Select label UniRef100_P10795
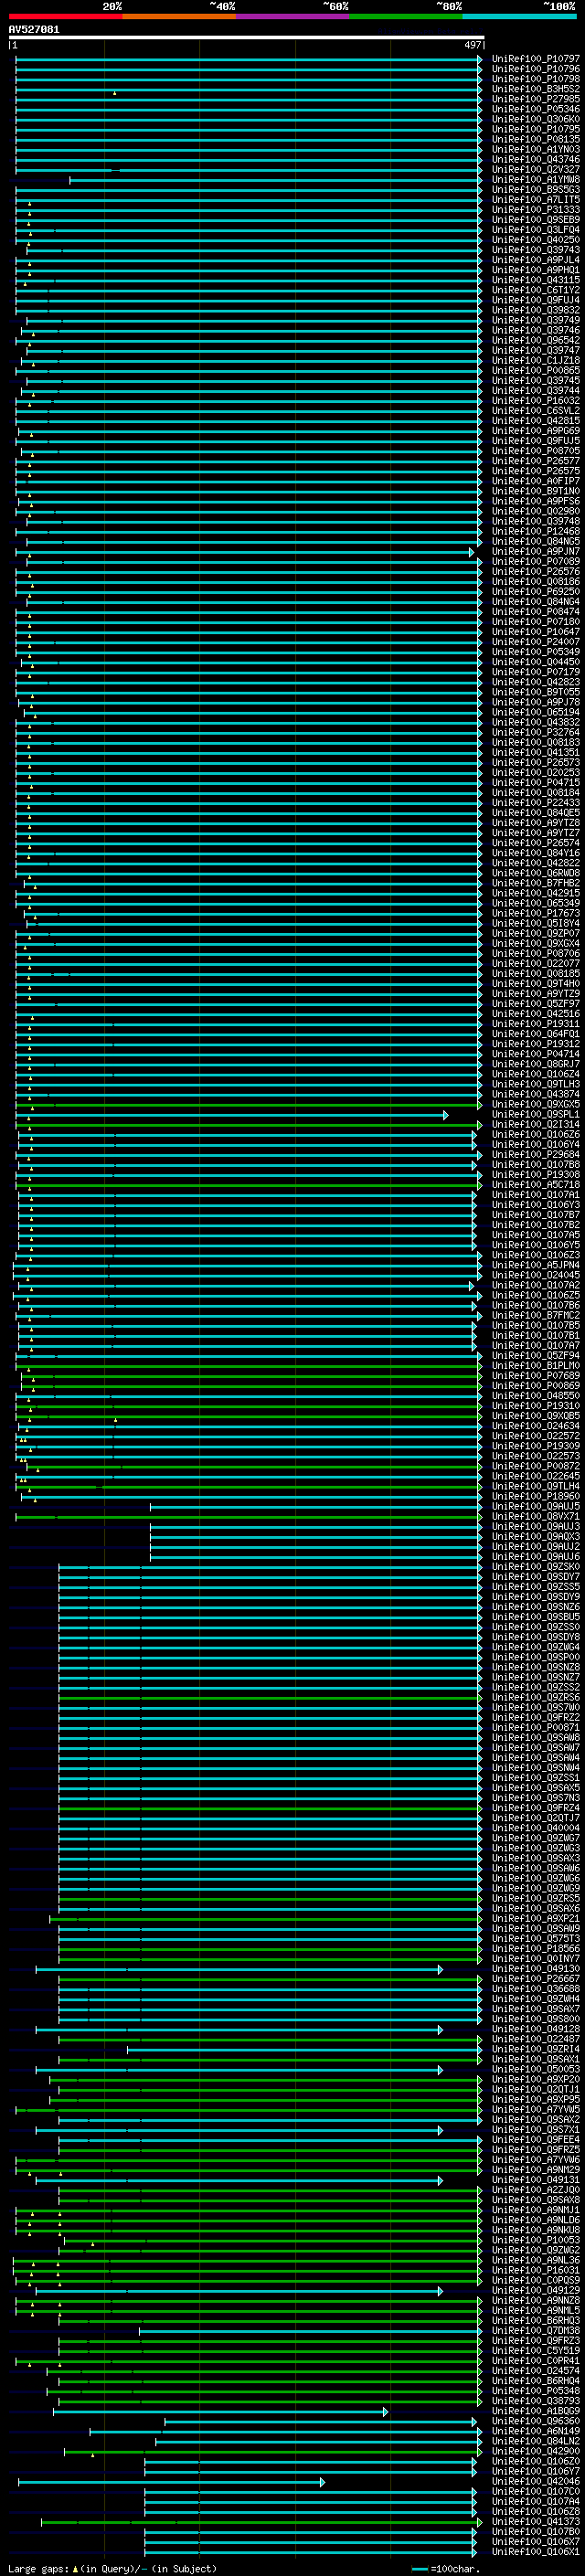The image size is (585, 2576). [x=536, y=129]
